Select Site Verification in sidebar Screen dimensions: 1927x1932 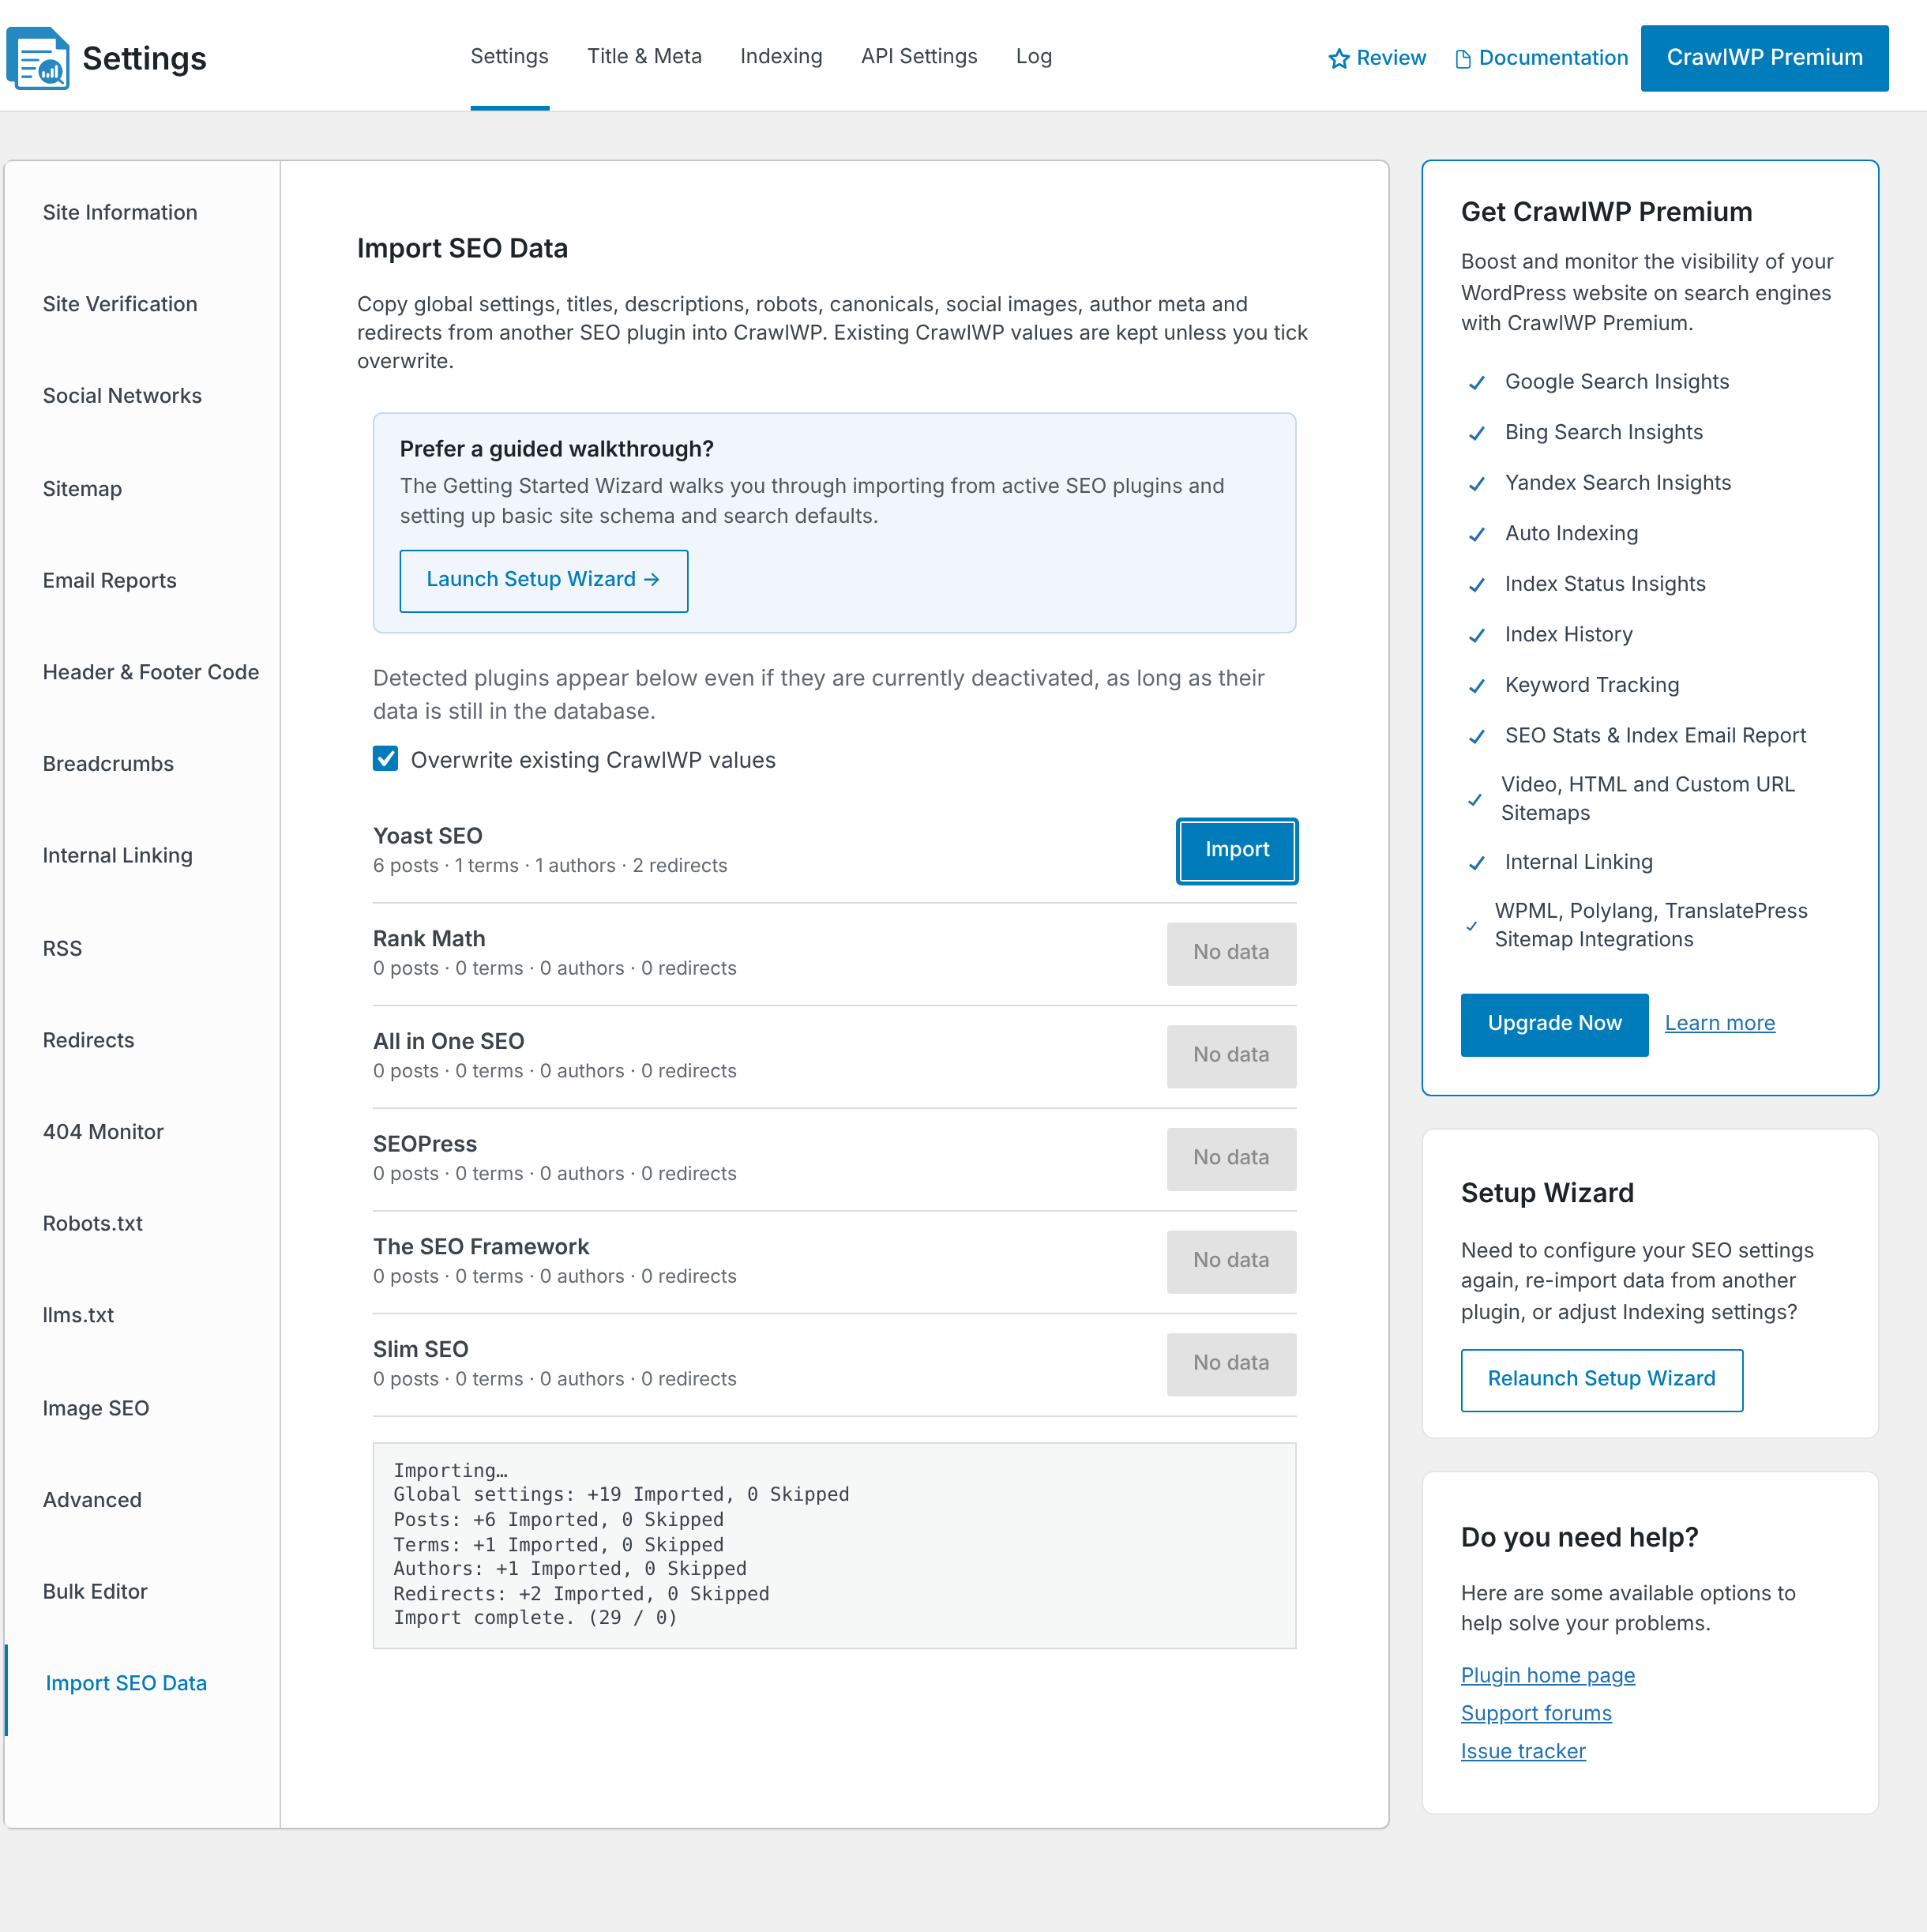120,304
